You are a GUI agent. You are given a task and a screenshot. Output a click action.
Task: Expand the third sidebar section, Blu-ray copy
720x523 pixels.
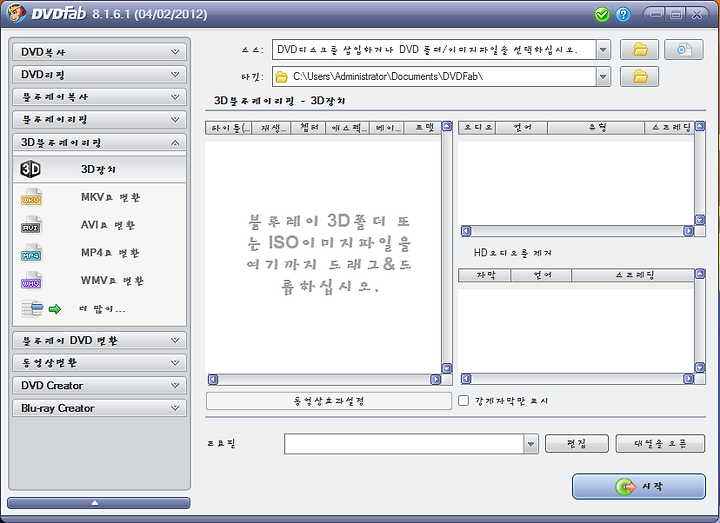coord(99,97)
